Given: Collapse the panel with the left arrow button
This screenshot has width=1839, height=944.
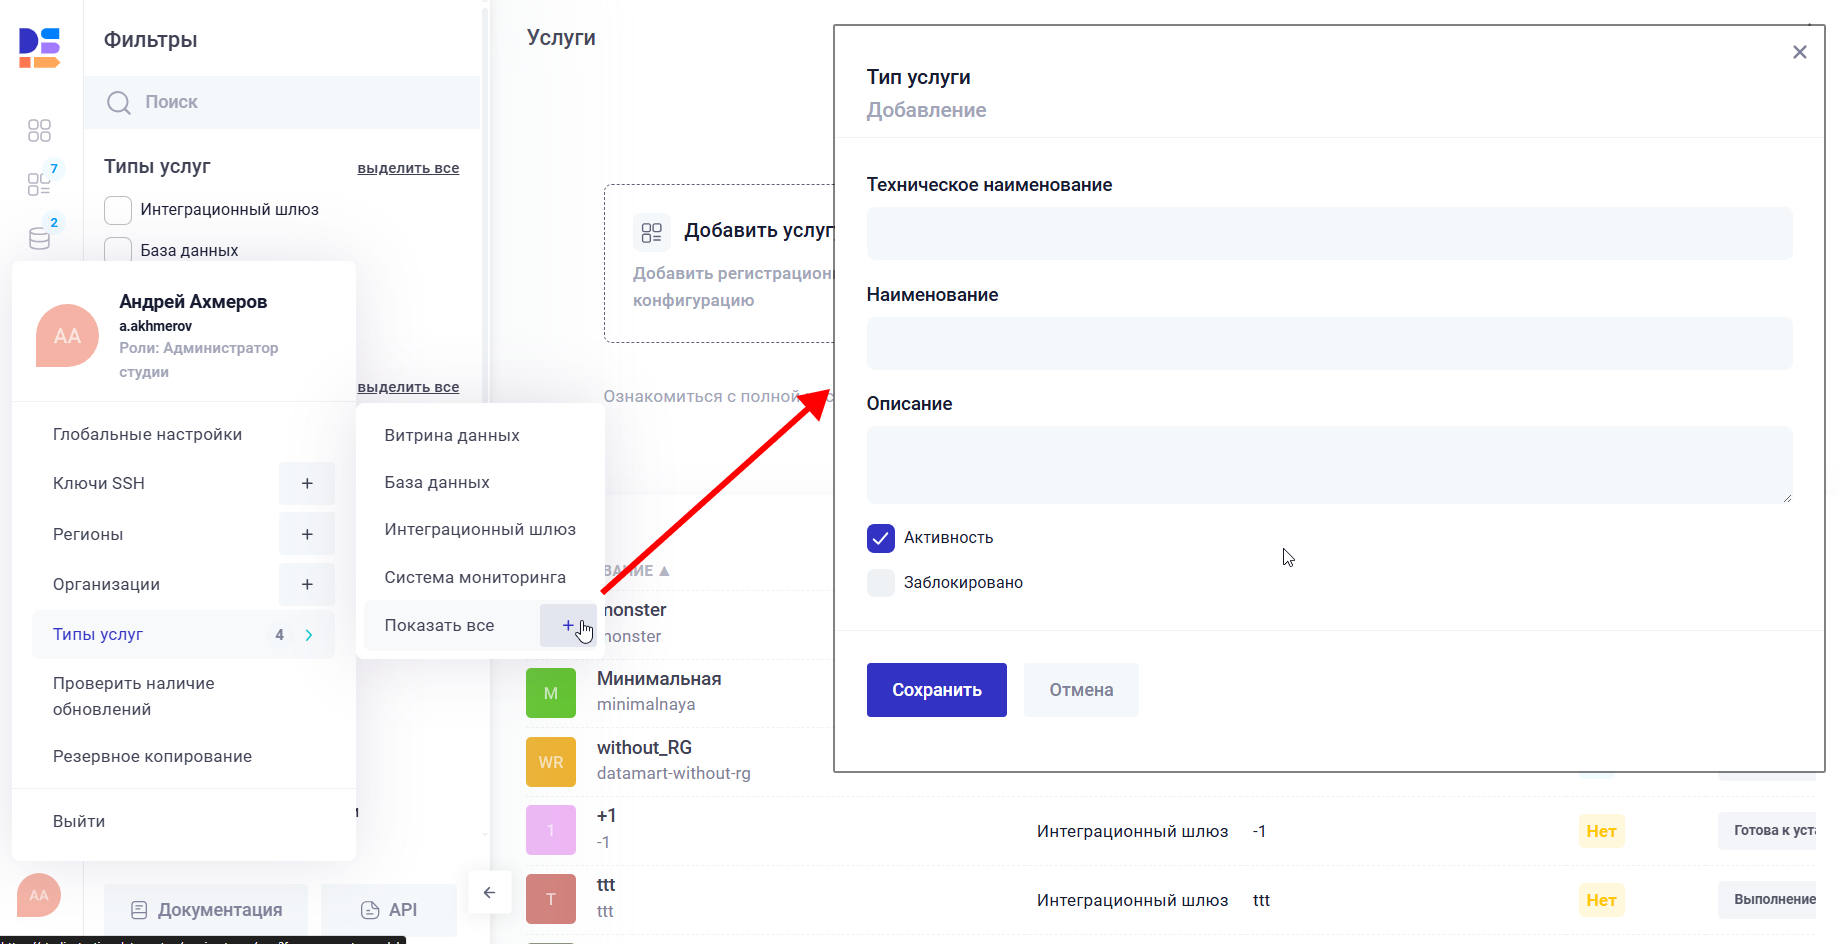Looking at the screenshot, I should pos(490,891).
